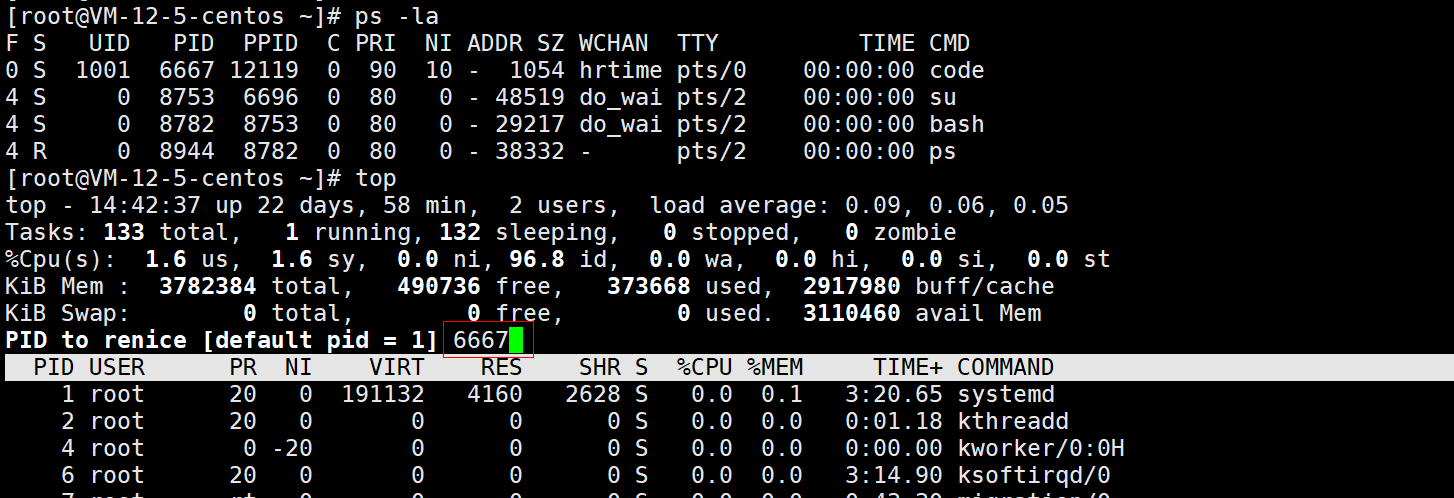This screenshot has height=498, width=1454.
Task: Click the 'PID to renice' prompt label
Action: point(96,341)
